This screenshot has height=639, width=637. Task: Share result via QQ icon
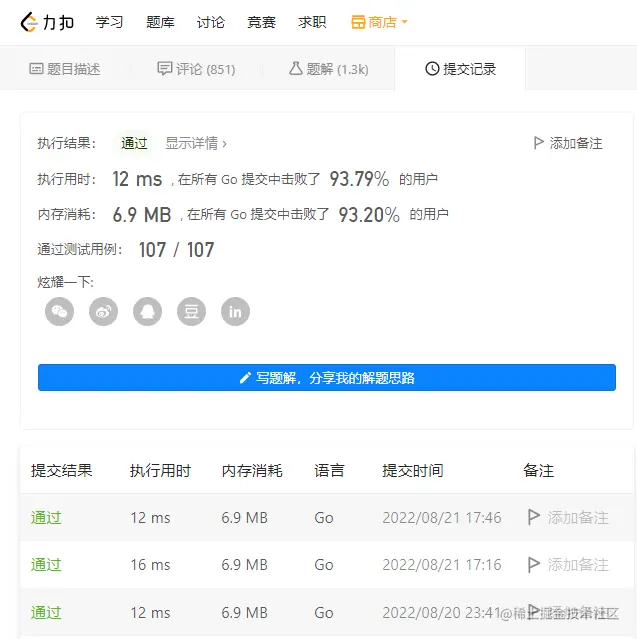pyautogui.click(x=148, y=312)
